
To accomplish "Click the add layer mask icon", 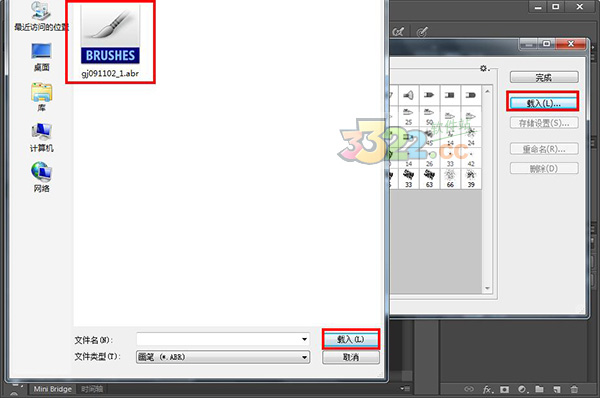I will pyautogui.click(x=505, y=390).
